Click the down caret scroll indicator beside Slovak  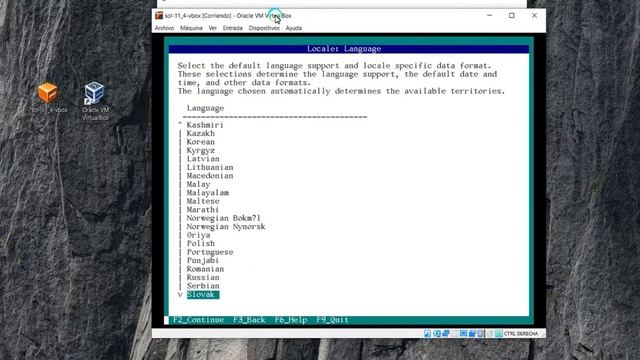pos(180,294)
